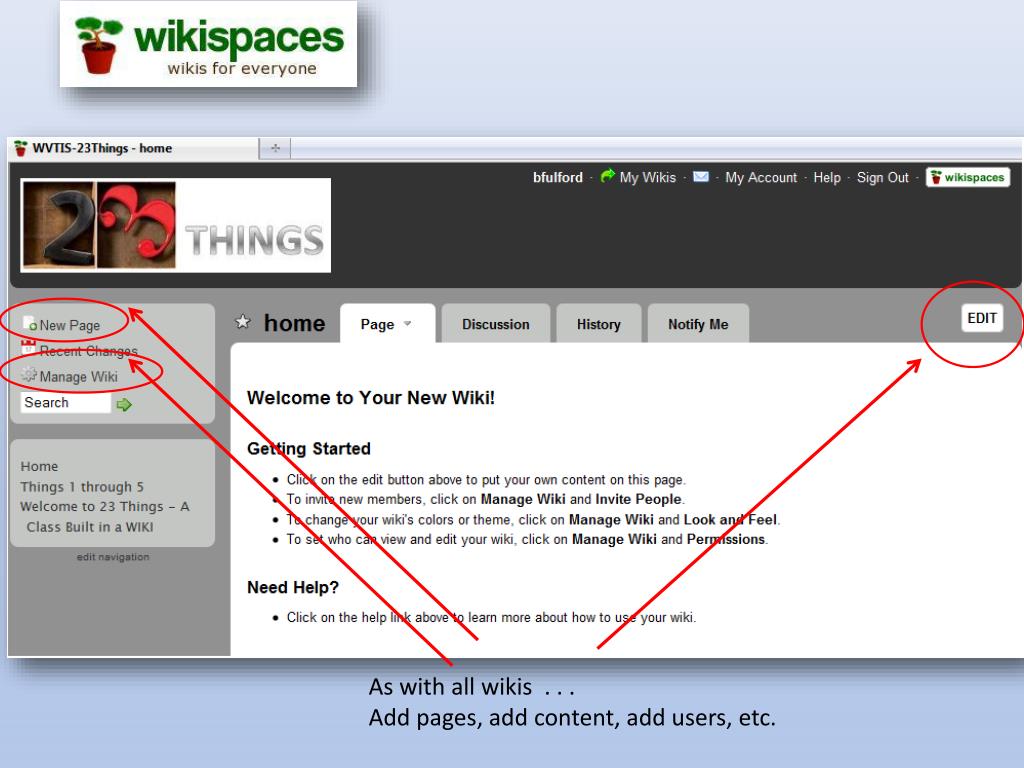Open Things 1 through 5 page
This screenshot has width=1024, height=768.
pyautogui.click(x=82, y=487)
